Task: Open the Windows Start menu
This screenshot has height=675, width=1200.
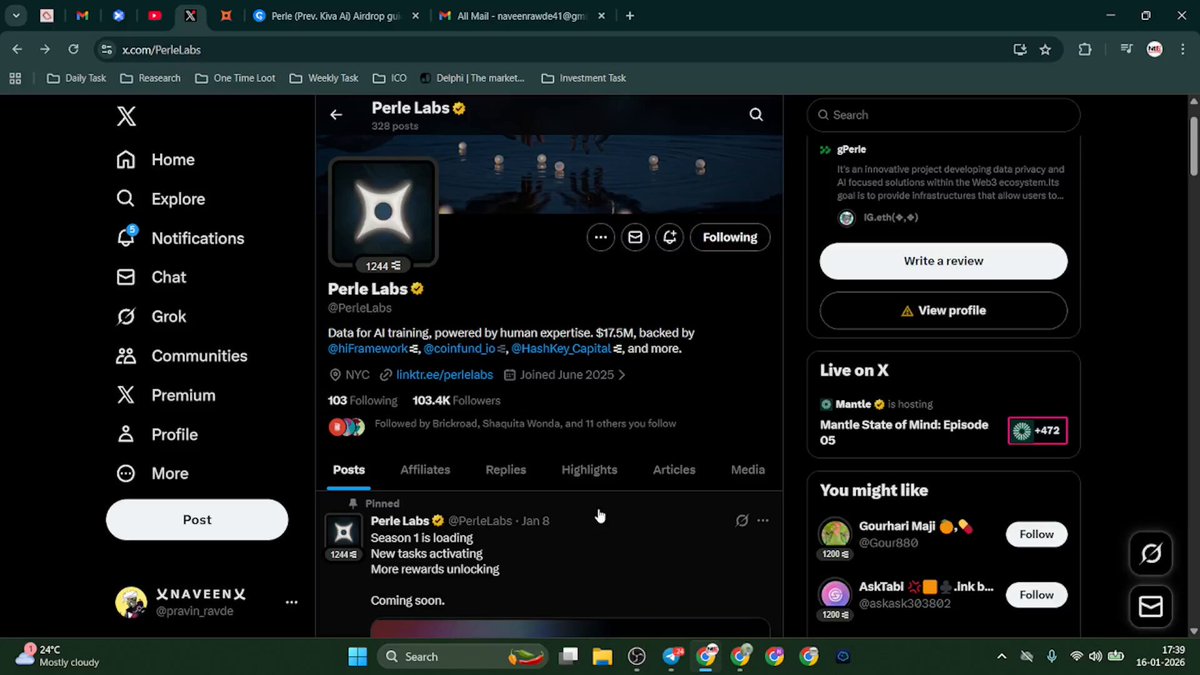Action: tap(357, 656)
